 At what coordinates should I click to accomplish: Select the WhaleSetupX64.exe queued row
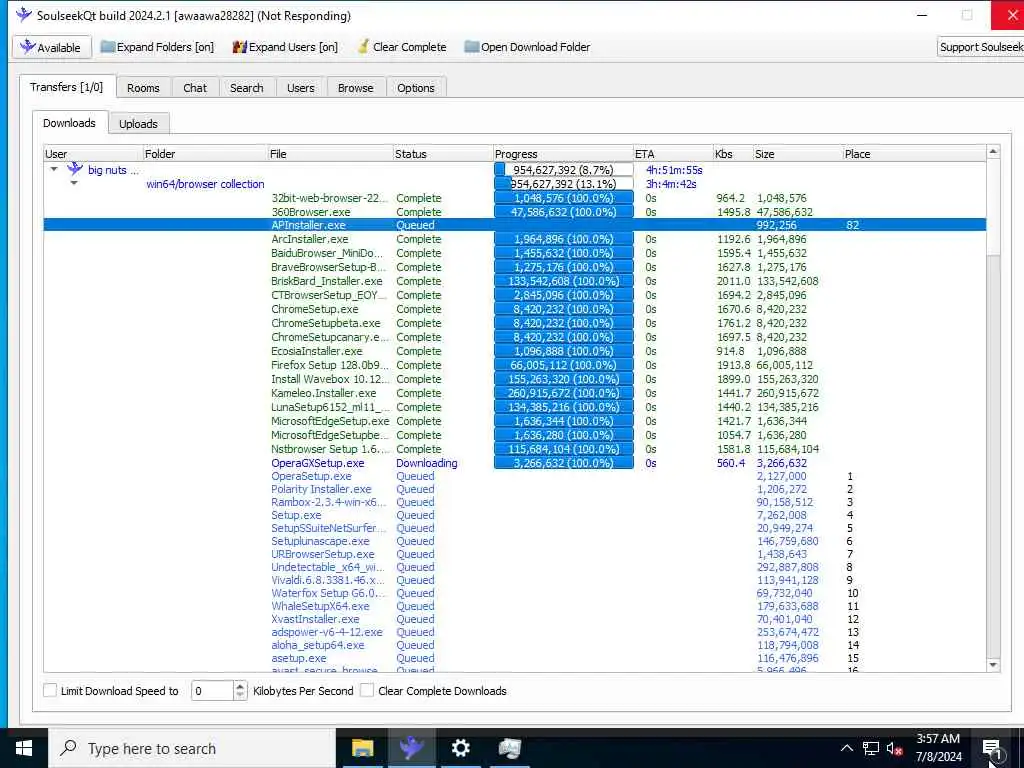515,606
